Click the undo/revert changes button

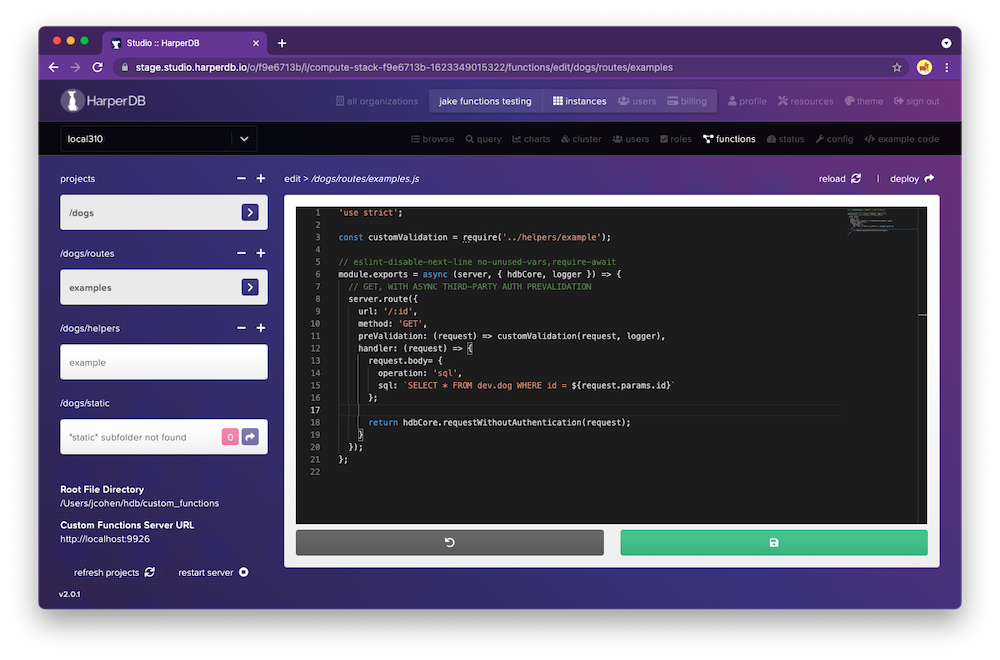[449, 542]
